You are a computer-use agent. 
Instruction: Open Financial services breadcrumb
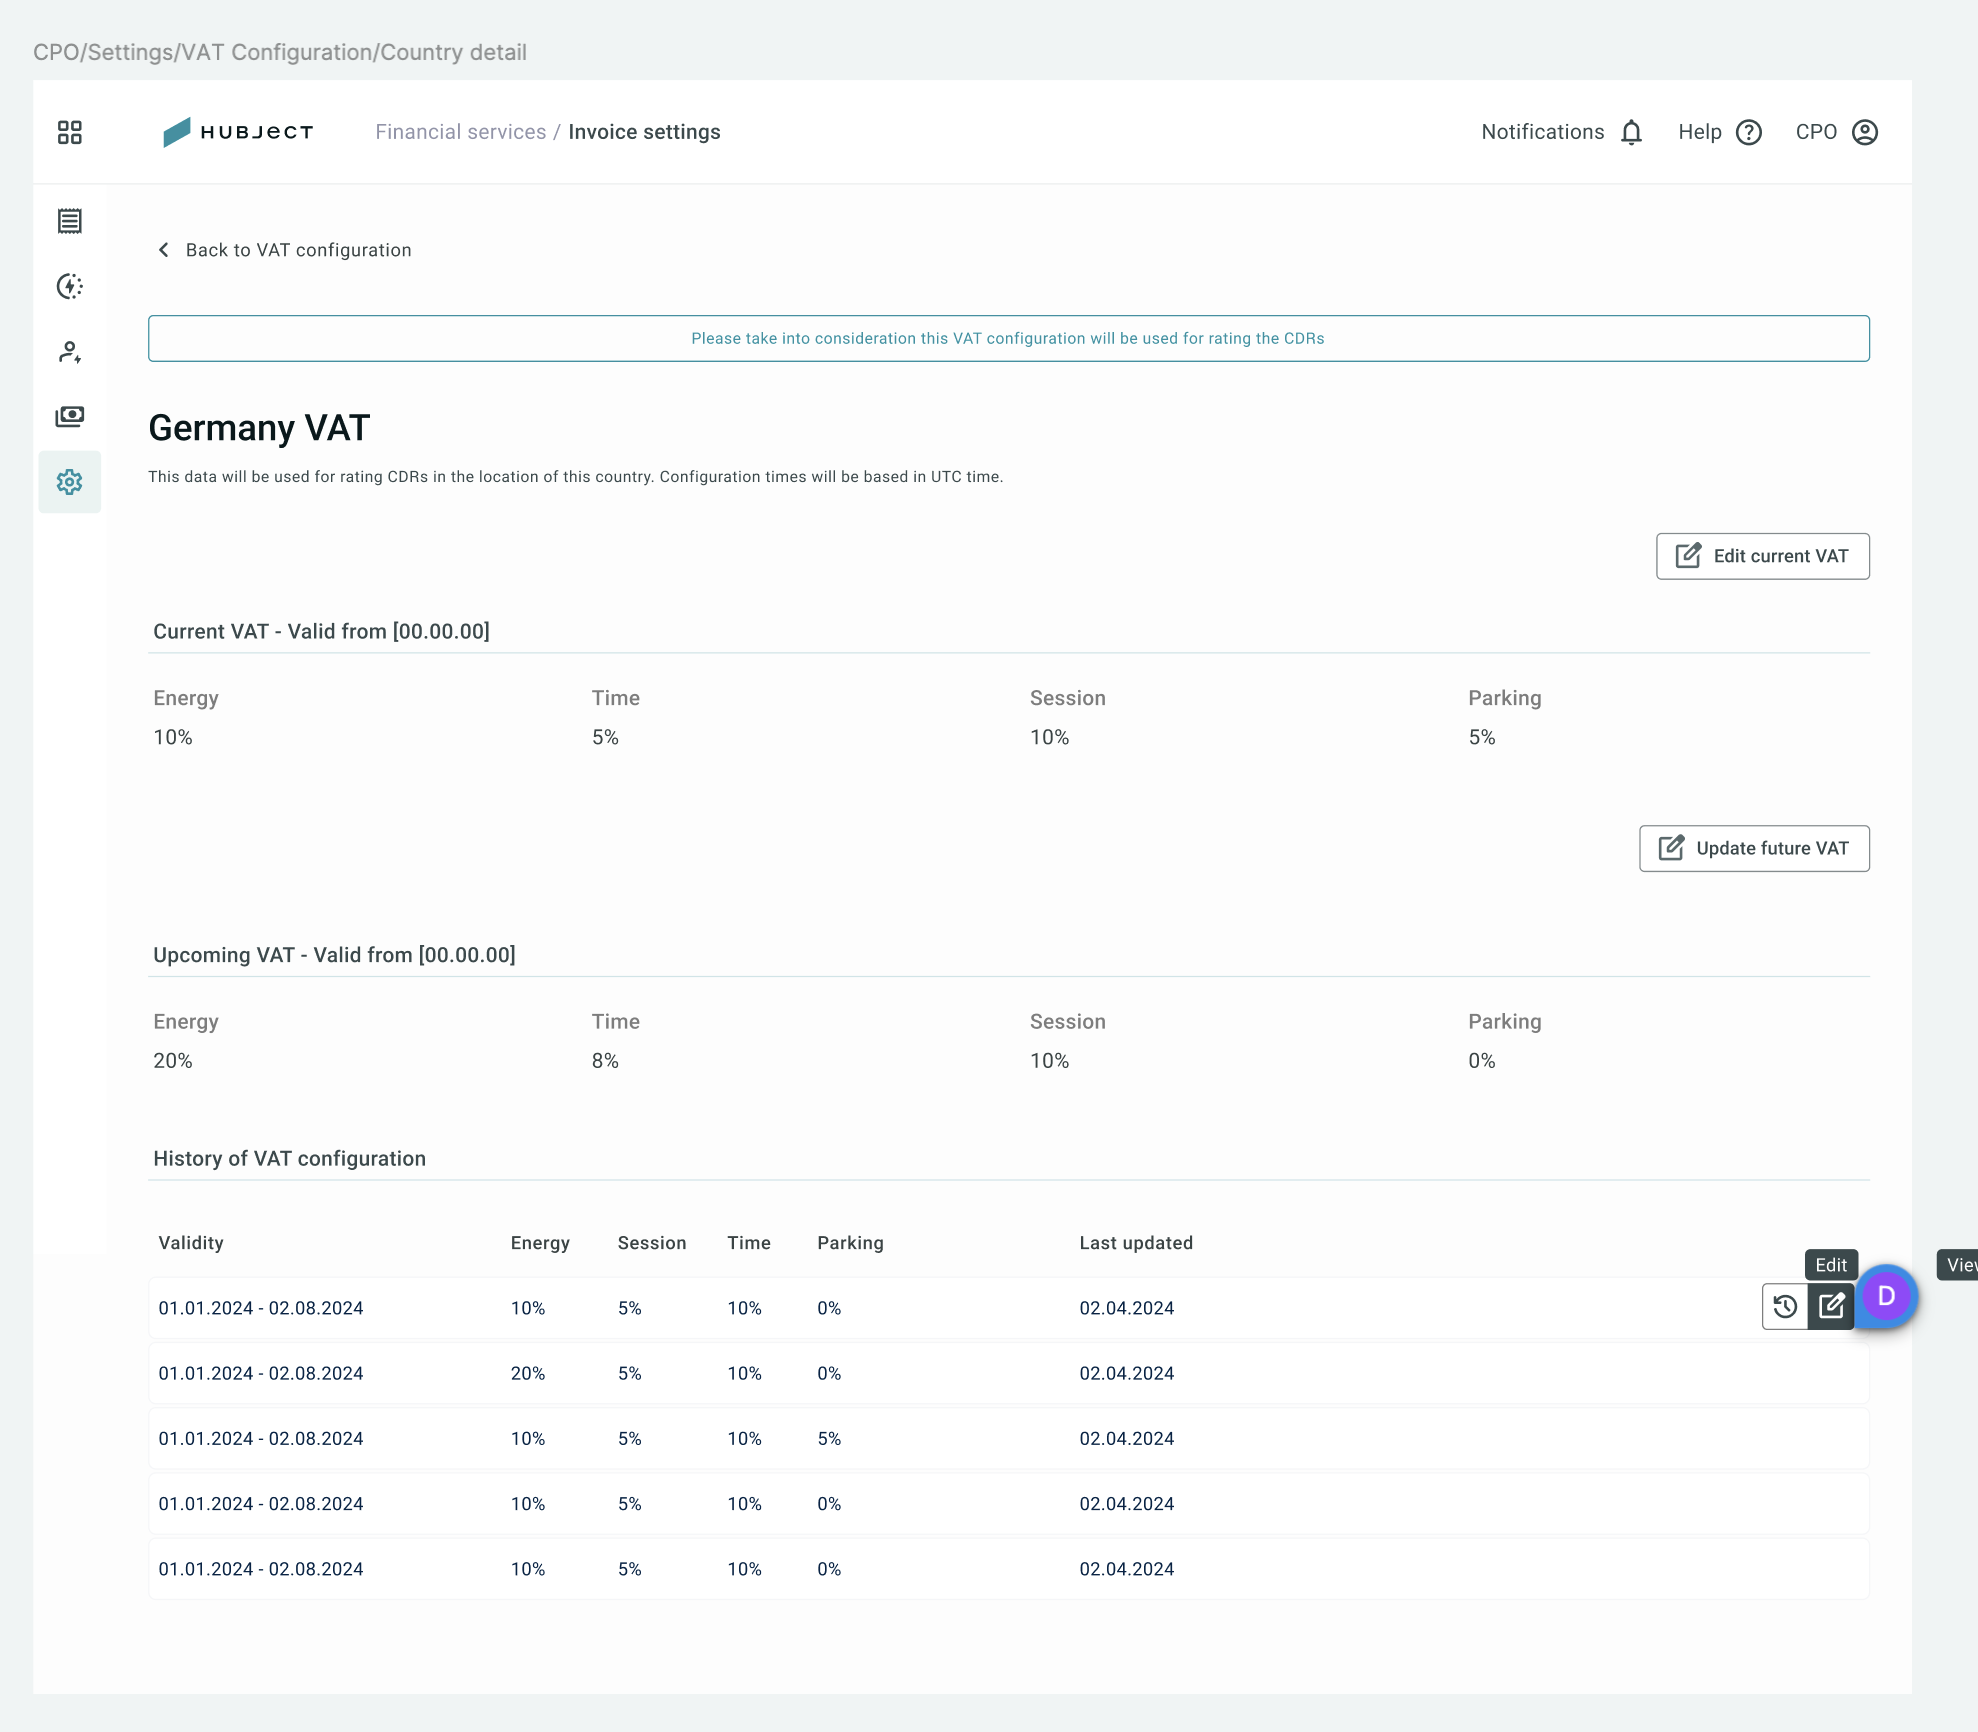coord(460,132)
